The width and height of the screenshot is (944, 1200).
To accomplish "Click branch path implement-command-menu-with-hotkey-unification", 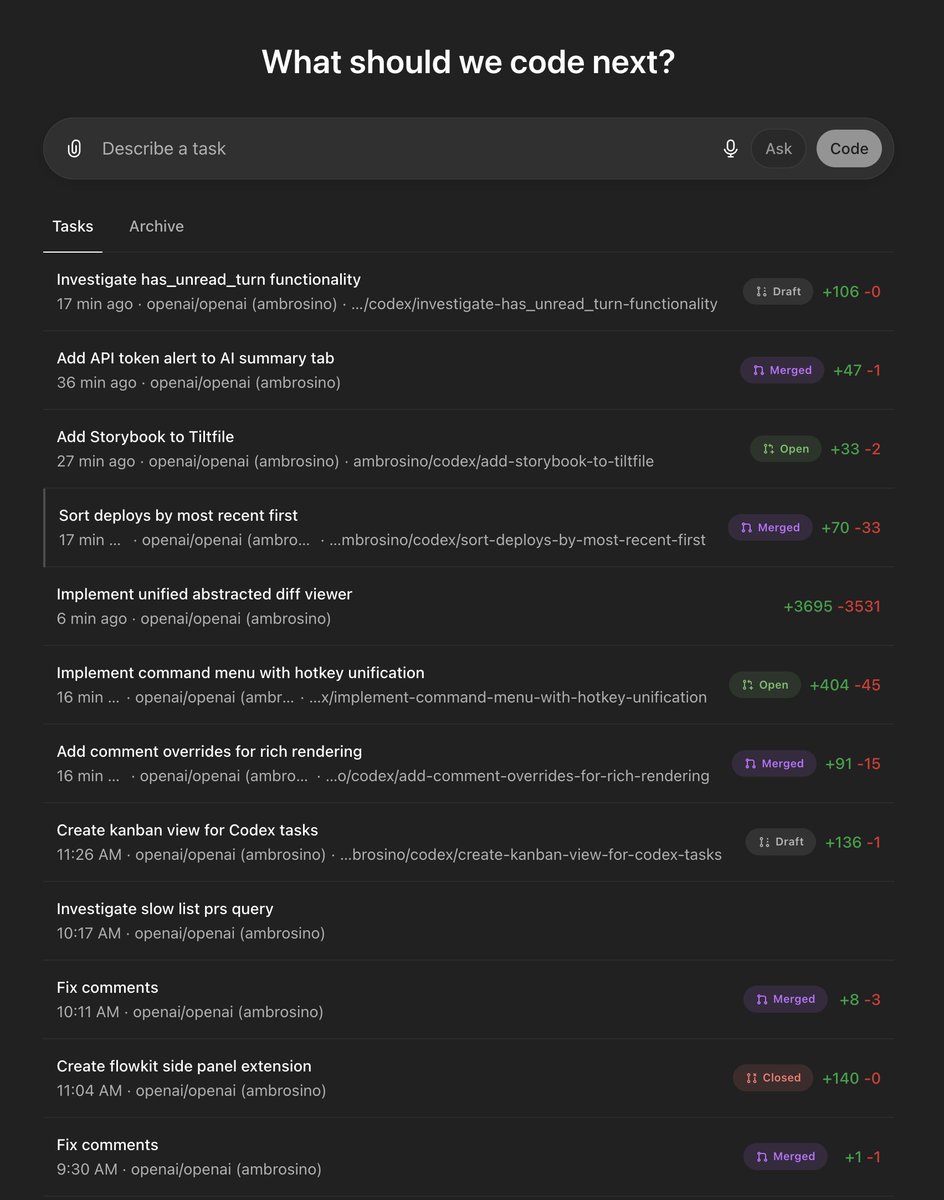I will click(x=507, y=697).
